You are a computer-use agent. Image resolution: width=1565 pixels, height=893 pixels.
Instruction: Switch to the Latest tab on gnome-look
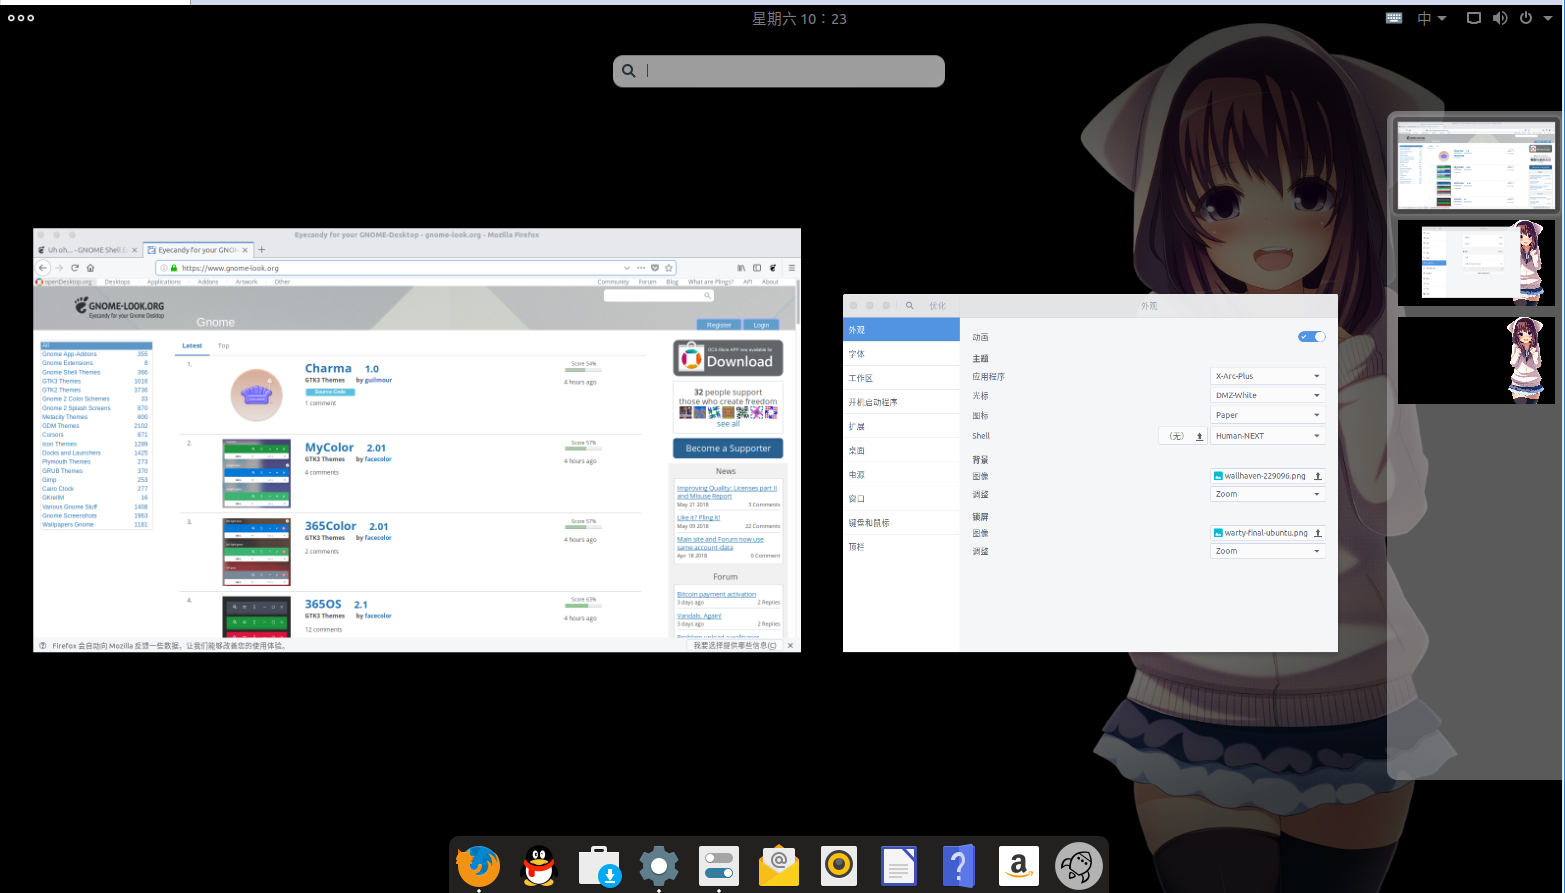click(x=192, y=346)
